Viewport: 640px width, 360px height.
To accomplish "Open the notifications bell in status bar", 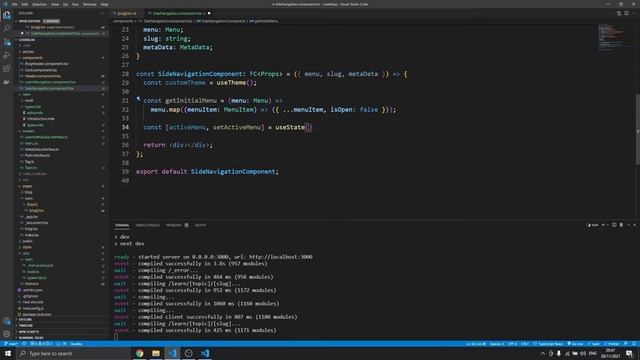I will click(634, 344).
